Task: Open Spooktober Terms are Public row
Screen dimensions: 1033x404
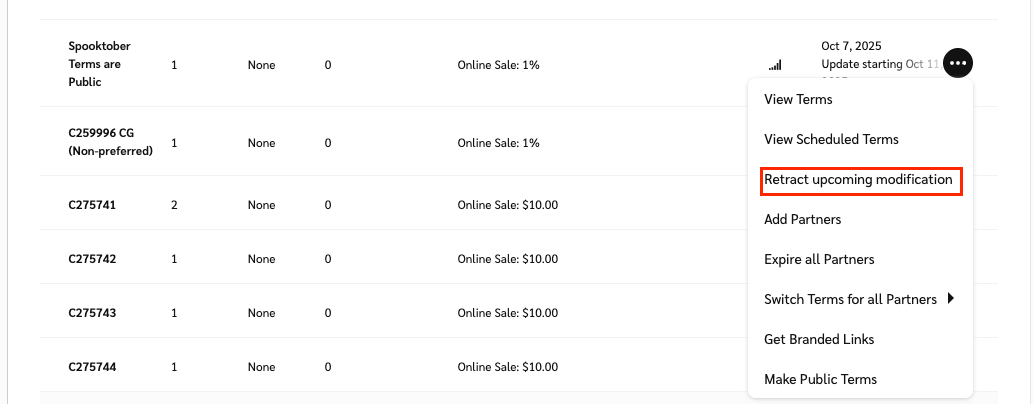Action: coord(99,64)
